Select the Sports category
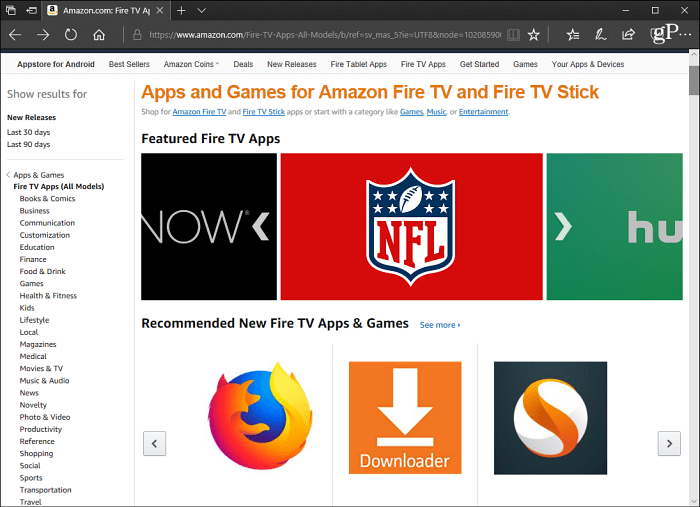This screenshot has height=507, width=700. coord(31,478)
